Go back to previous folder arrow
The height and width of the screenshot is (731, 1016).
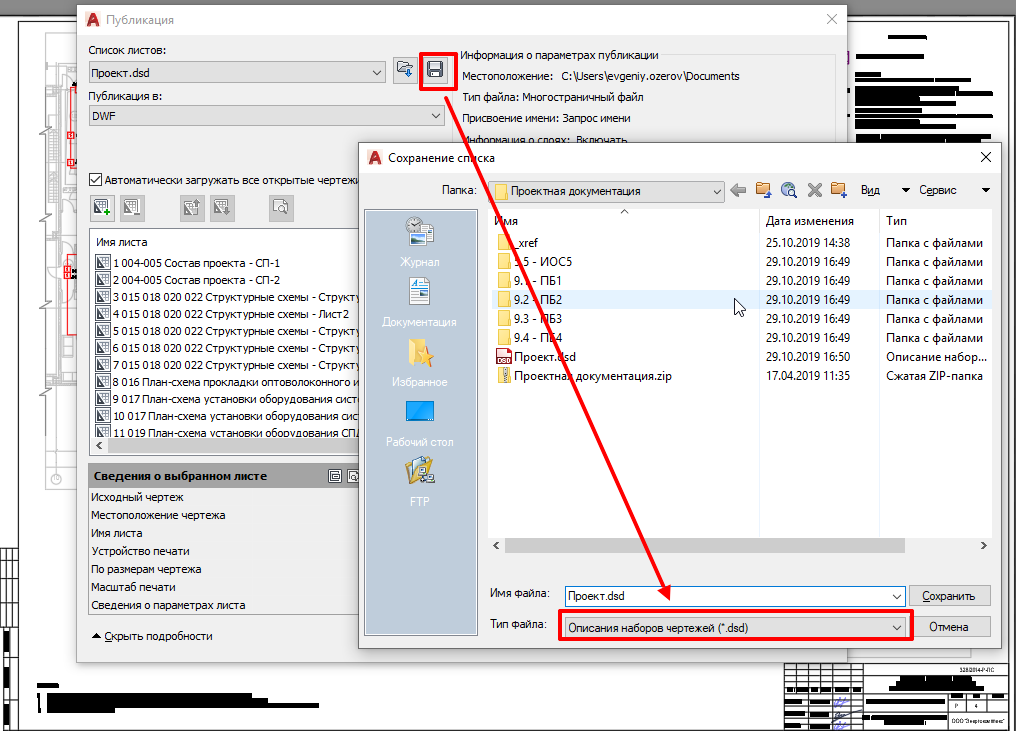(x=738, y=191)
